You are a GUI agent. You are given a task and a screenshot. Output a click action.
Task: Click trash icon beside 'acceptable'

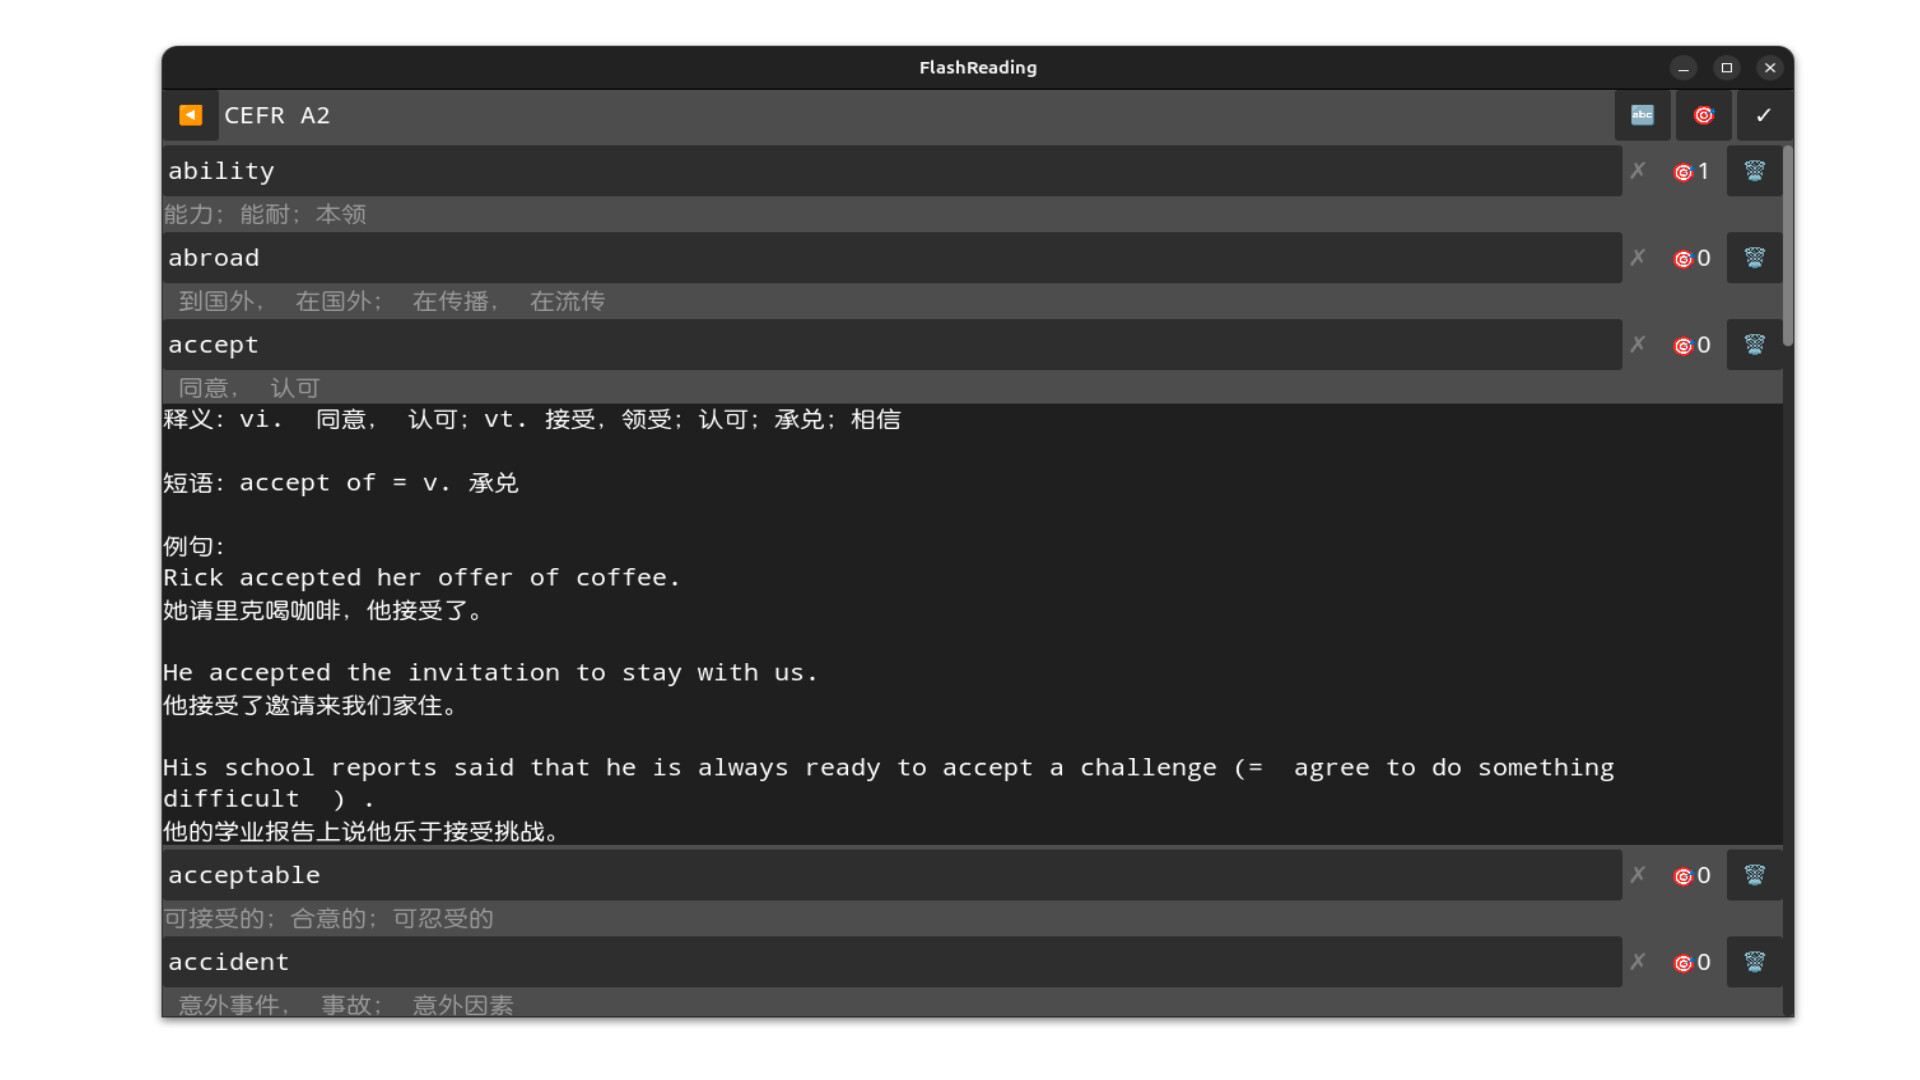[1754, 875]
